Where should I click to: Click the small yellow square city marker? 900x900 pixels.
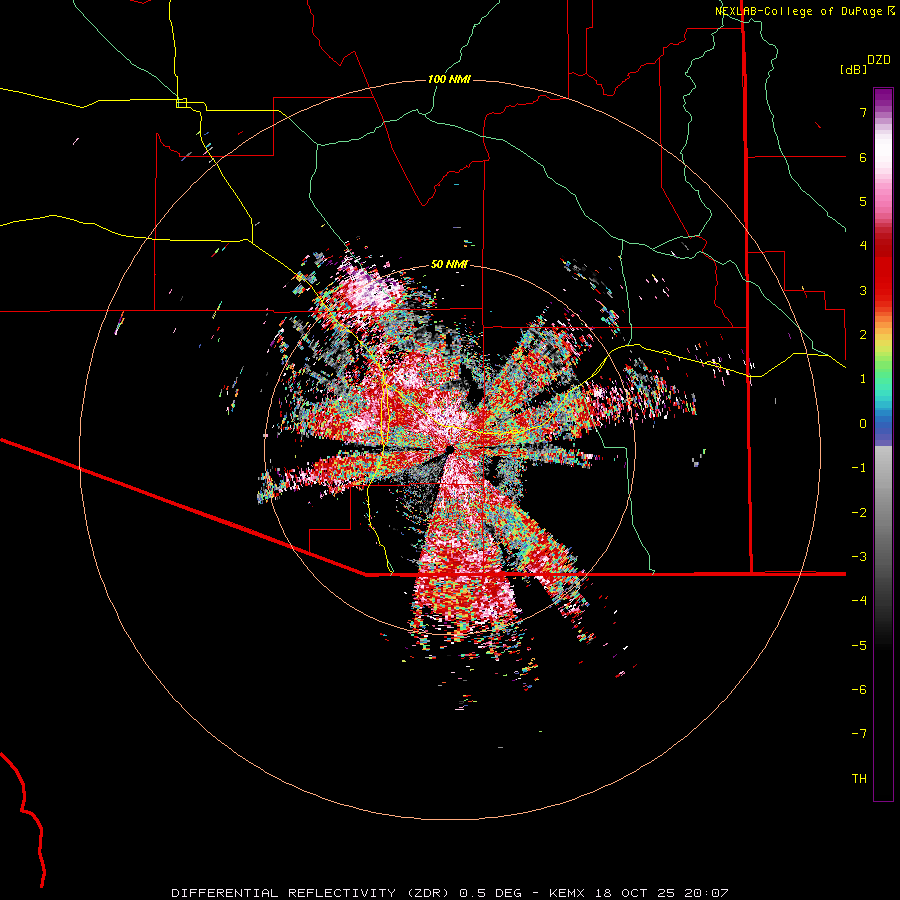(x=181, y=103)
